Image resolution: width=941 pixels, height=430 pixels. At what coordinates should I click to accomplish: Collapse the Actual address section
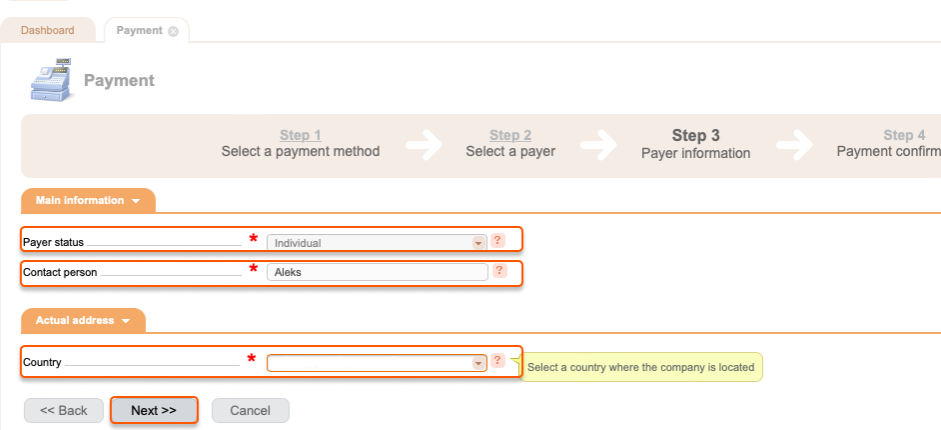83,320
